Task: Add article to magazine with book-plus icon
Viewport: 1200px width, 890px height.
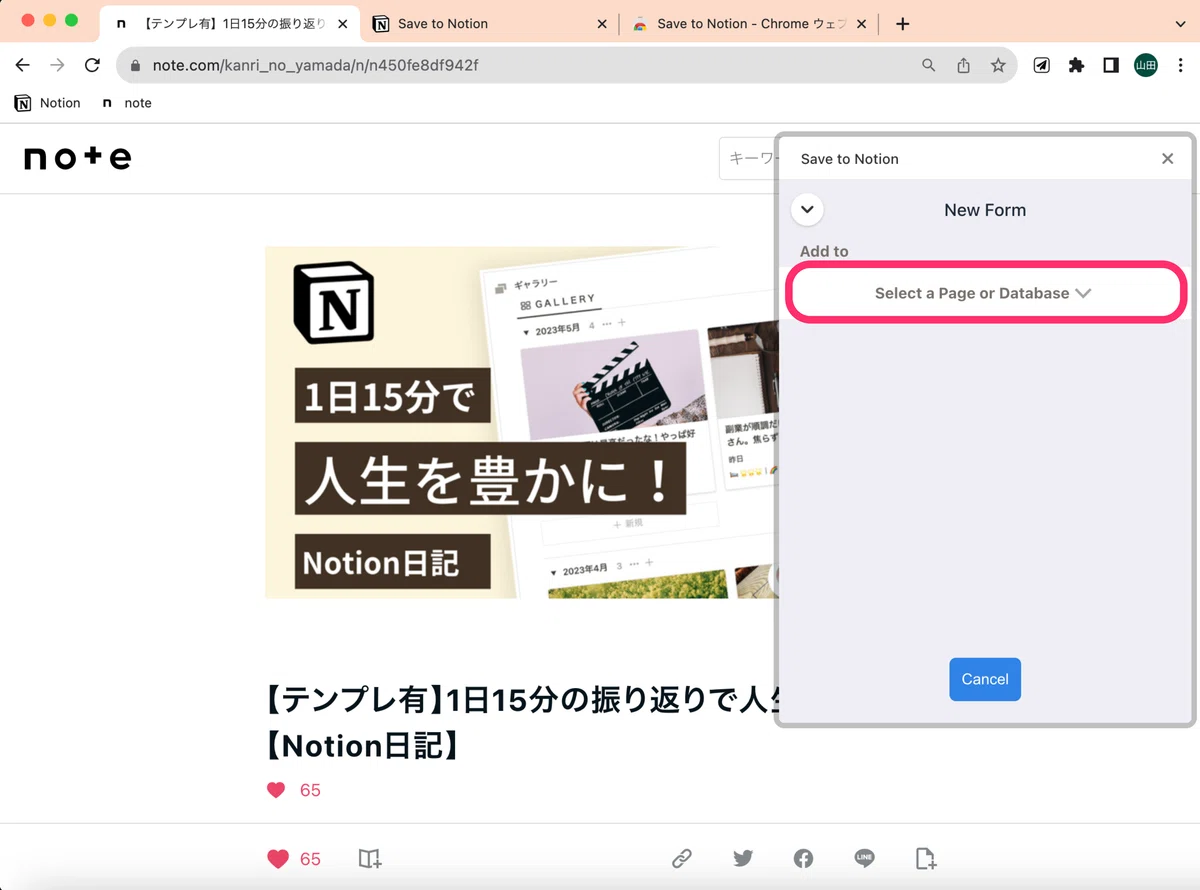Action: click(370, 859)
